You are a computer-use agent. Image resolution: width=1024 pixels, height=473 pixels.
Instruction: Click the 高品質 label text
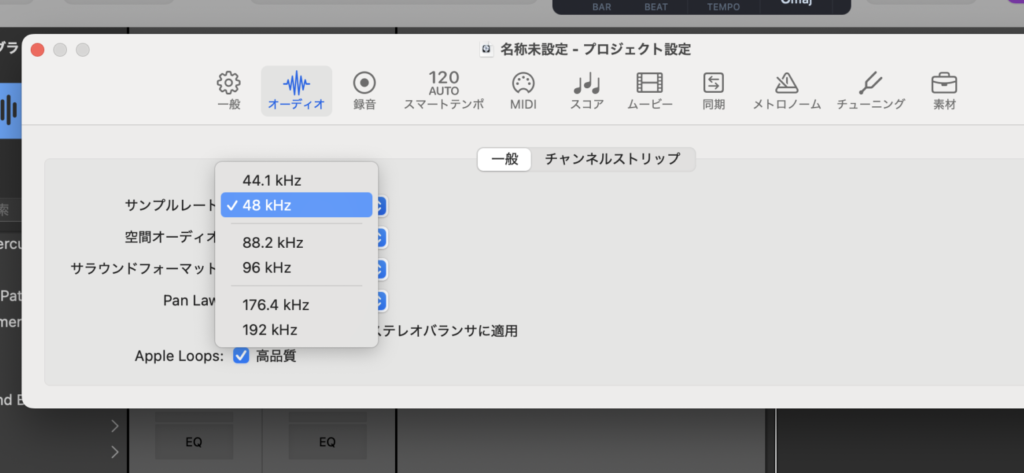276,356
